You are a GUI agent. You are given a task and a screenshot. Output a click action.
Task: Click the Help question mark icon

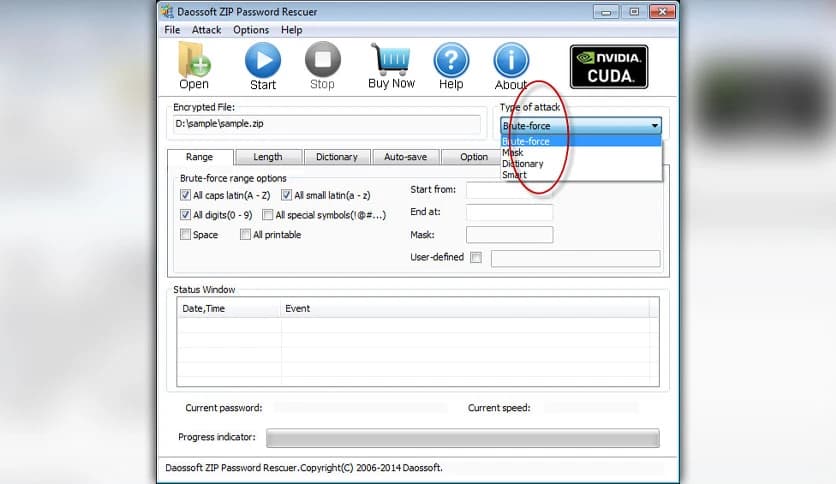coord(451,60)
